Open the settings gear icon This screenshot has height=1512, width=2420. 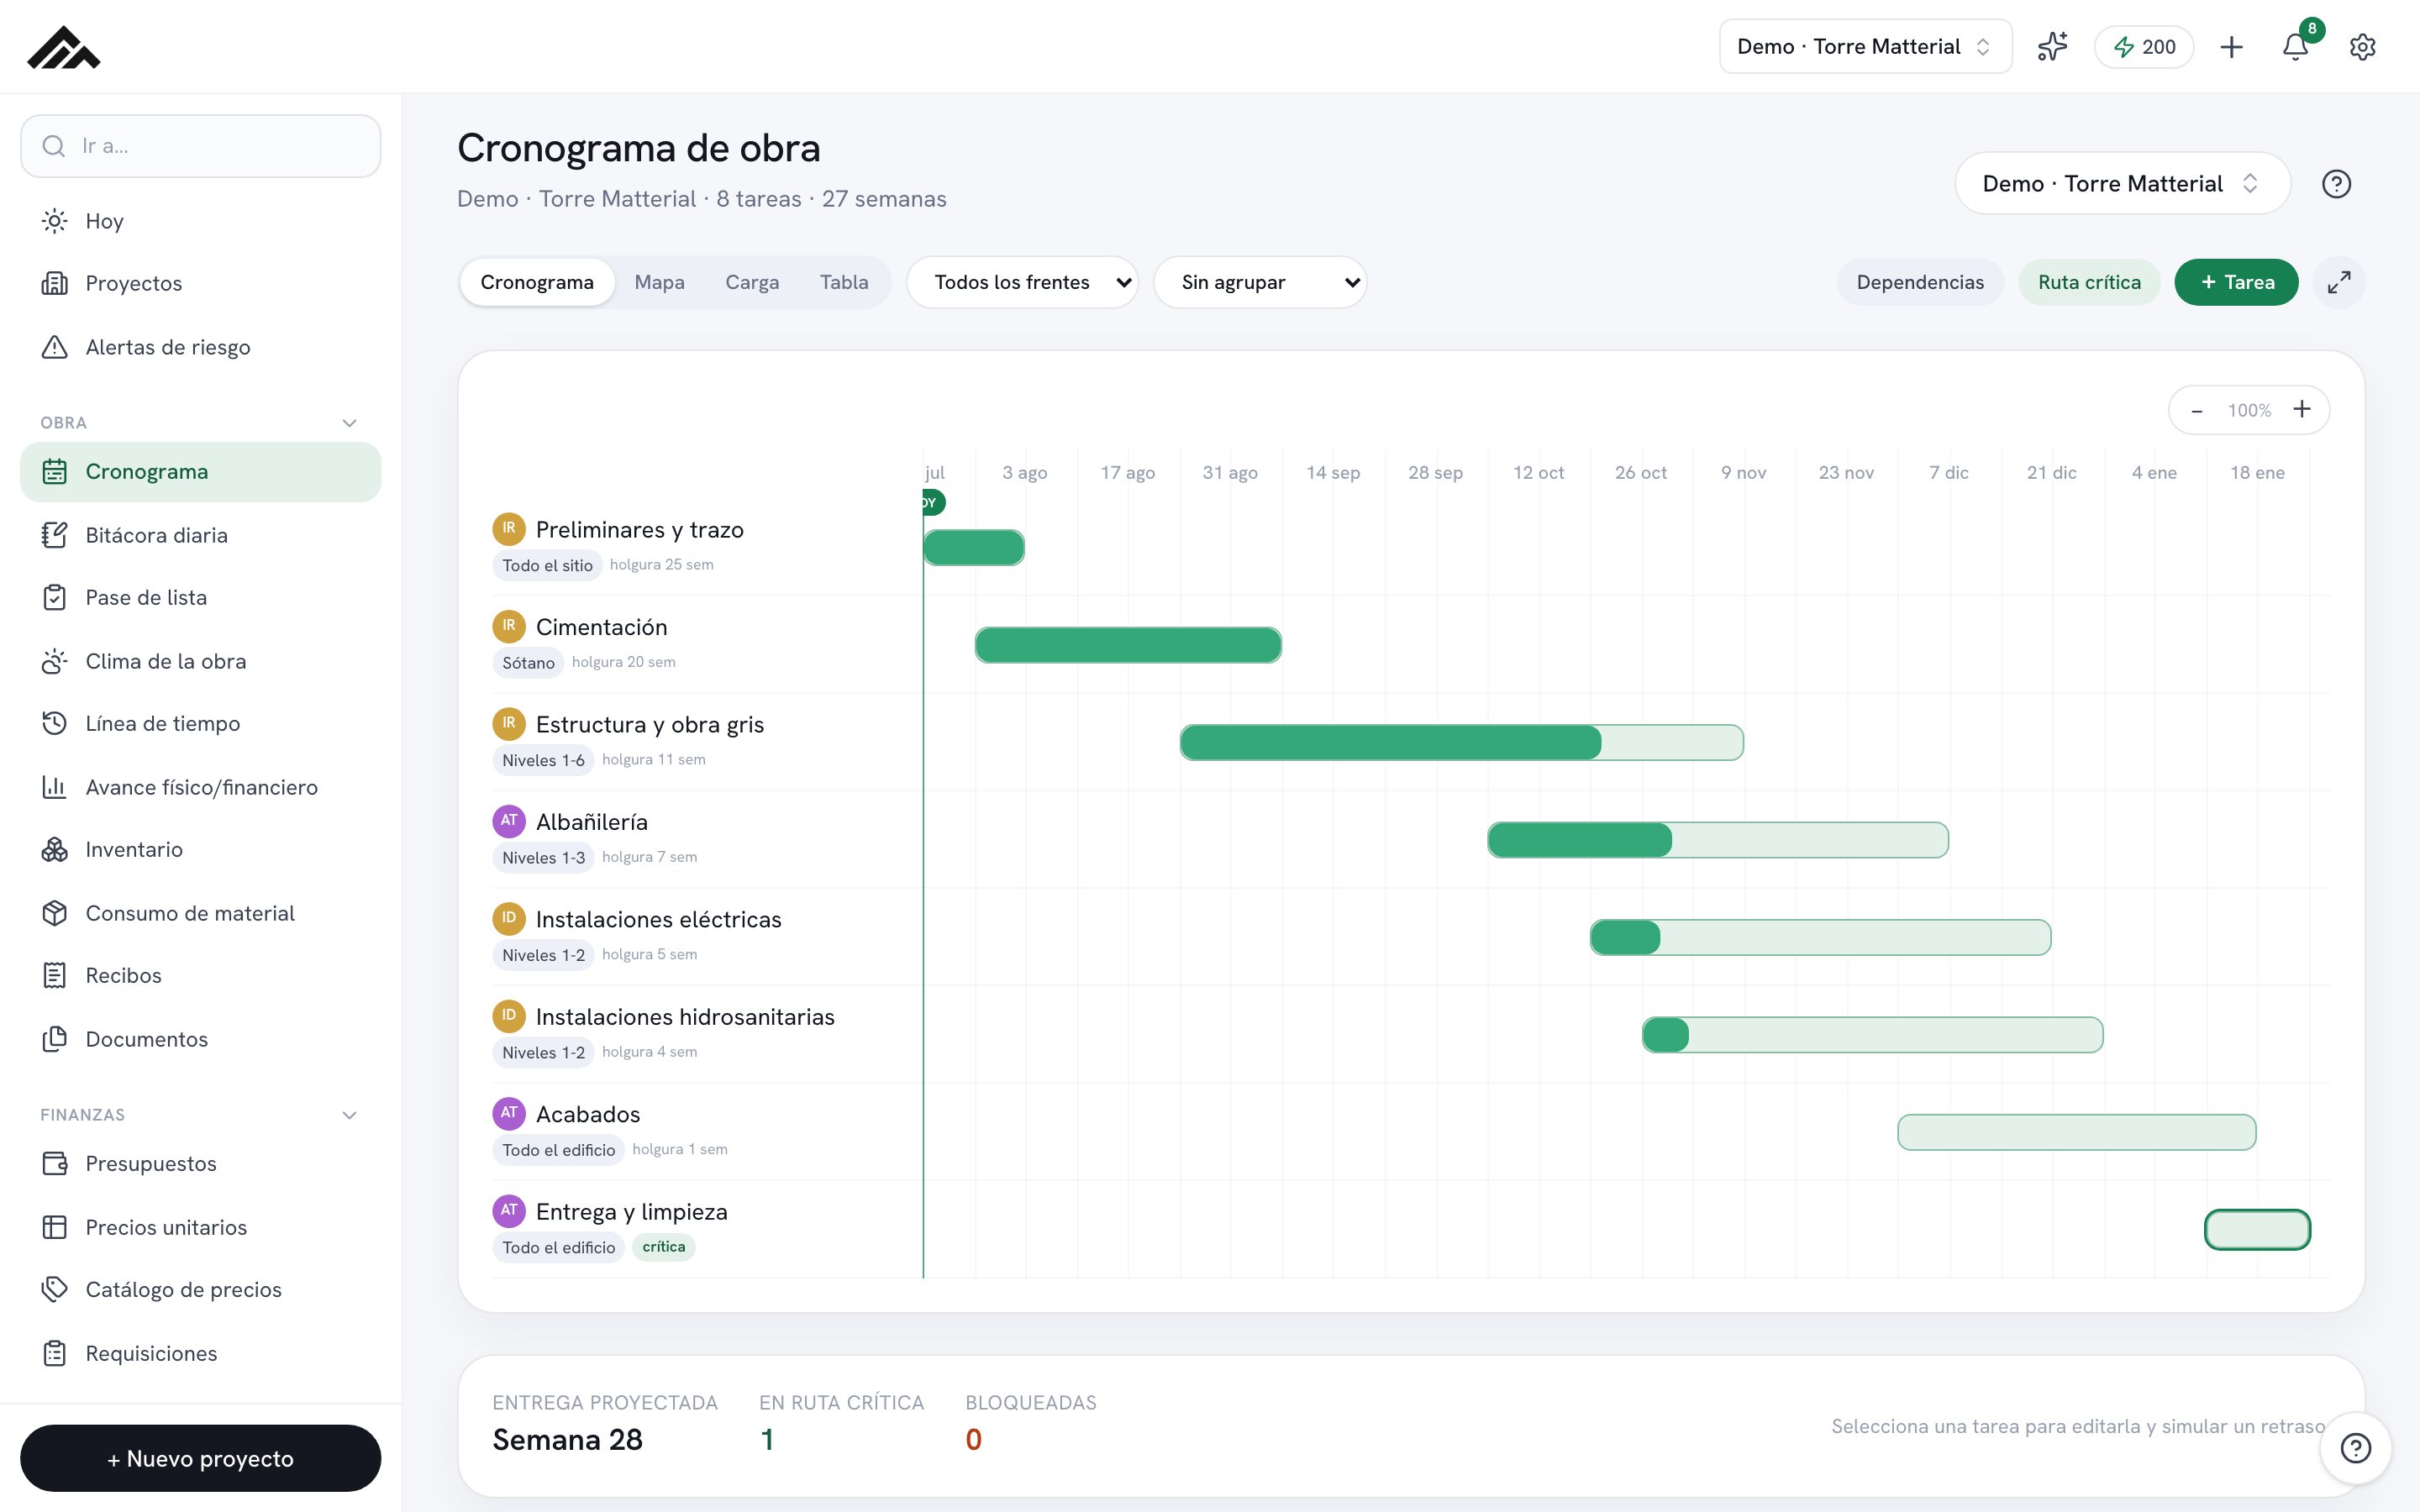(2362, 46)
